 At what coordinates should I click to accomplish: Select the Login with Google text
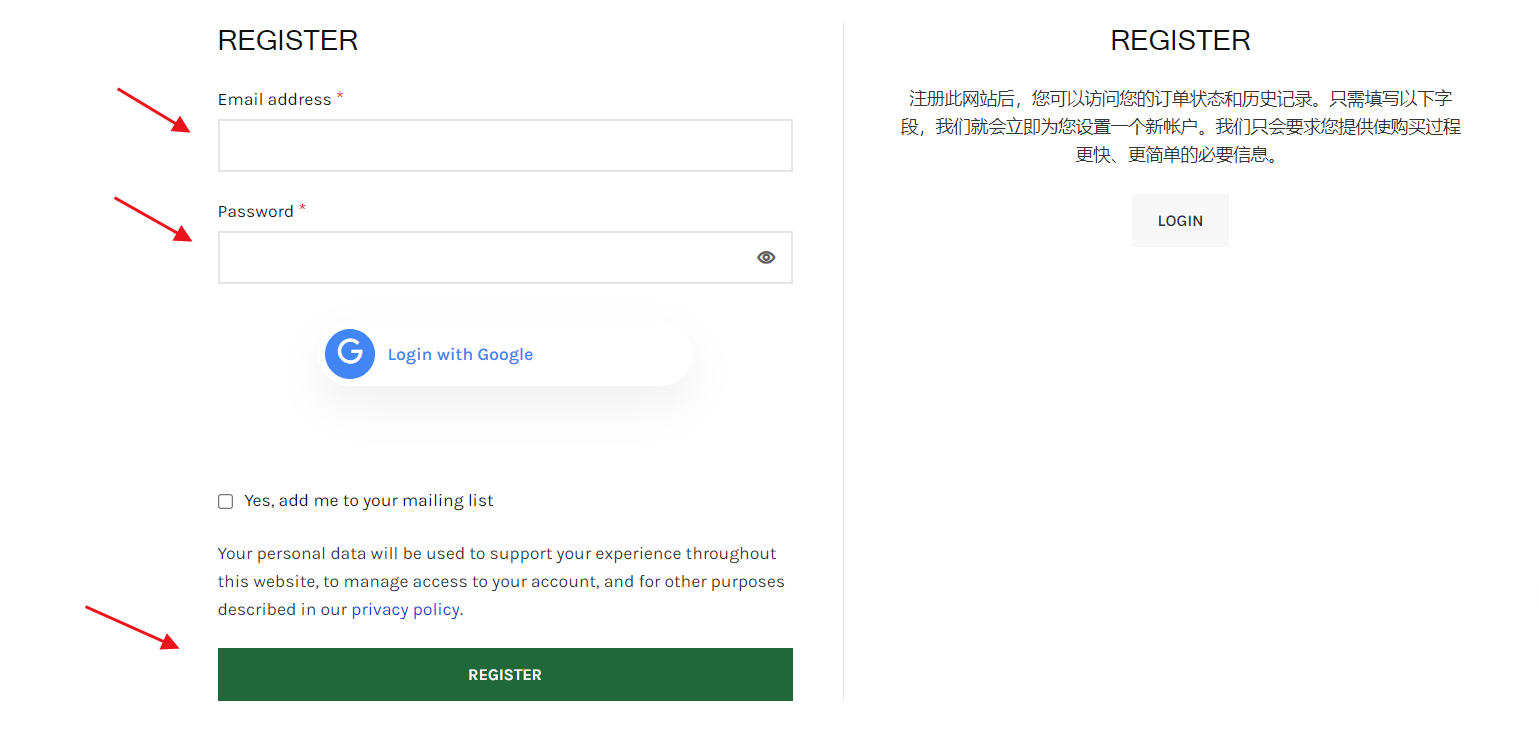click(460, 354)
